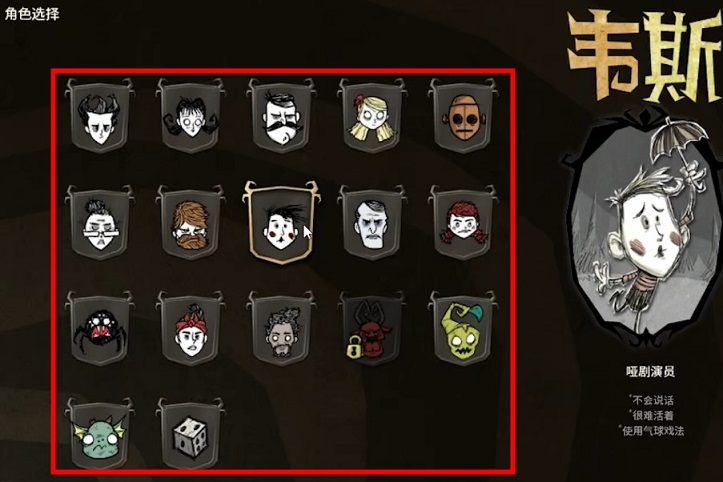Click the locked Wortox badge with padlock
723x482 pixels.
pos(372,328)
